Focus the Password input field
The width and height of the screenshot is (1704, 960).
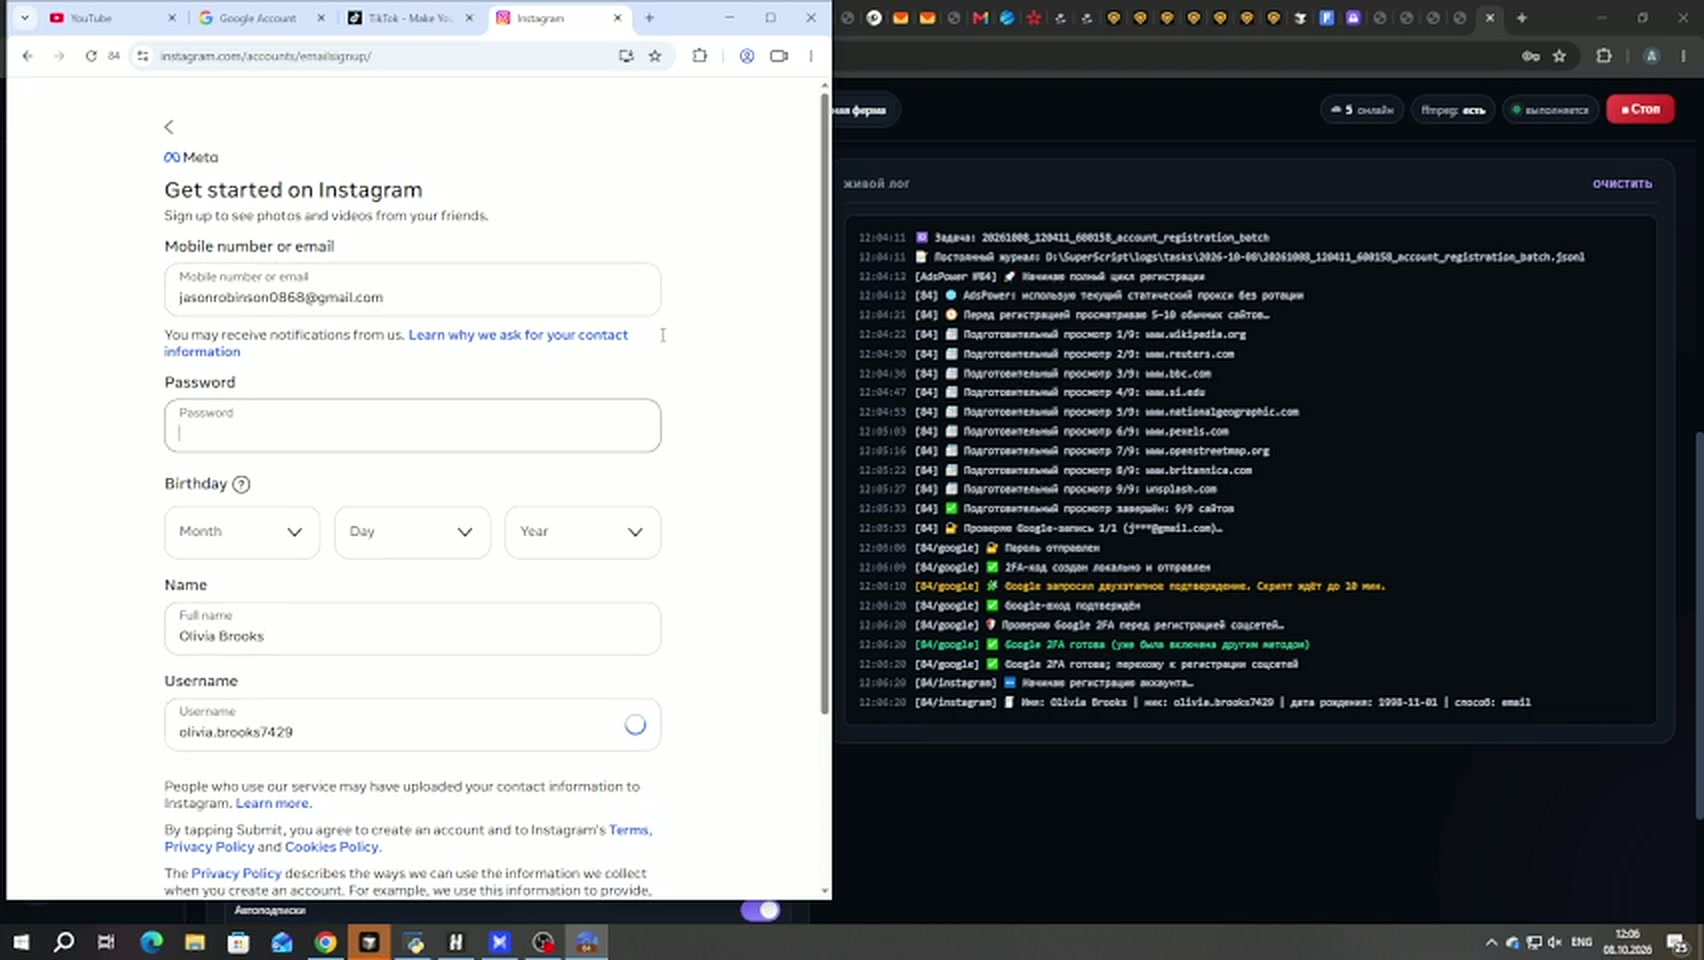tap(412, 426)
